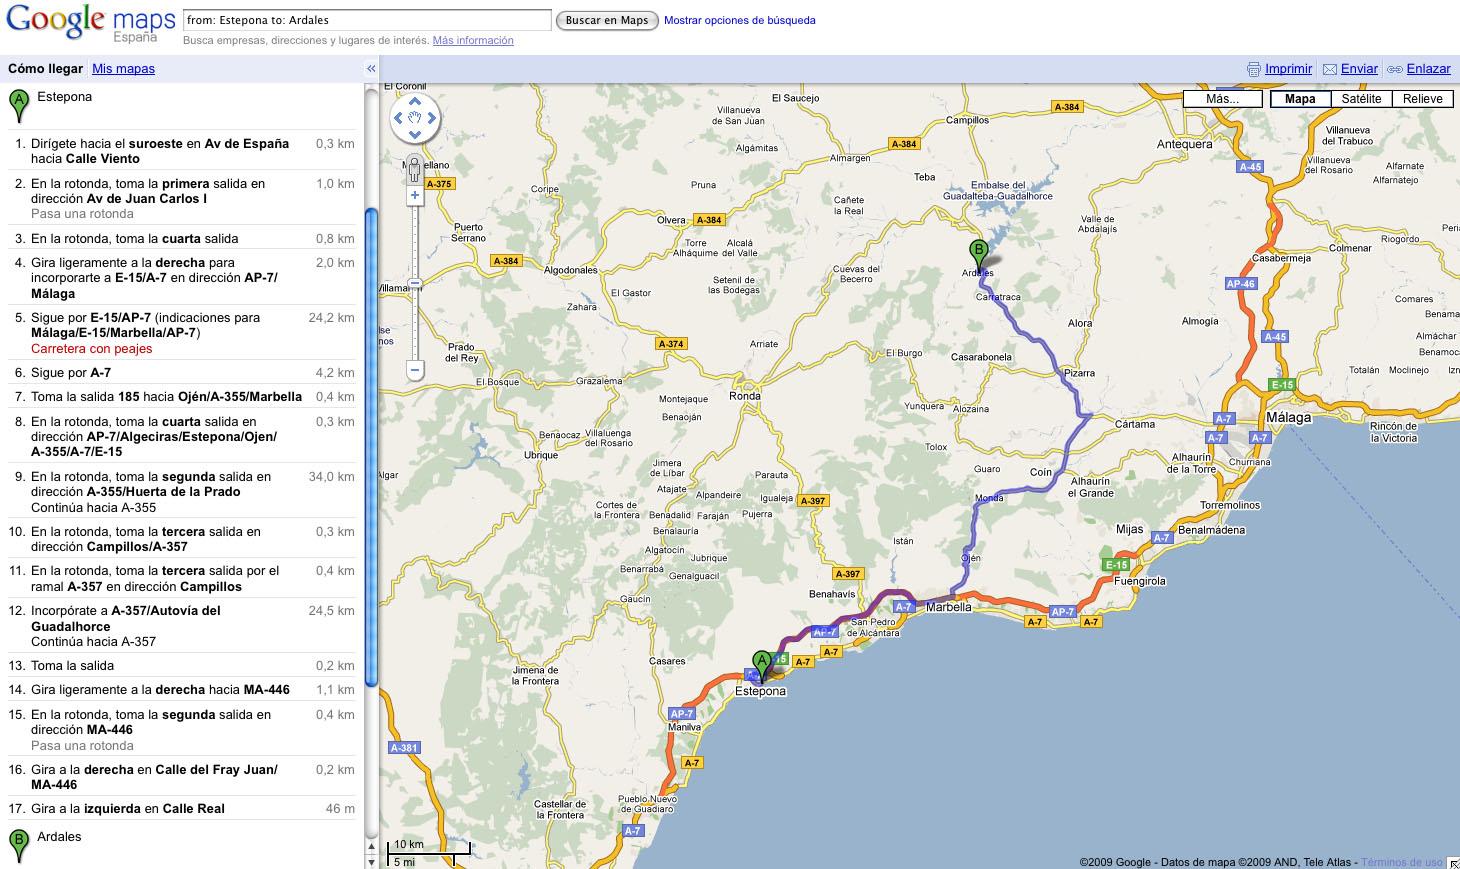Enable the Relieve terrain view
The image size is (1460, 869).
(1423, 99)
